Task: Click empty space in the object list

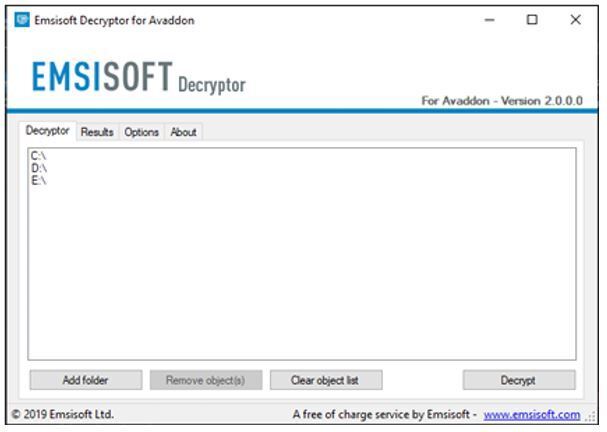Action: coord(300,270)
